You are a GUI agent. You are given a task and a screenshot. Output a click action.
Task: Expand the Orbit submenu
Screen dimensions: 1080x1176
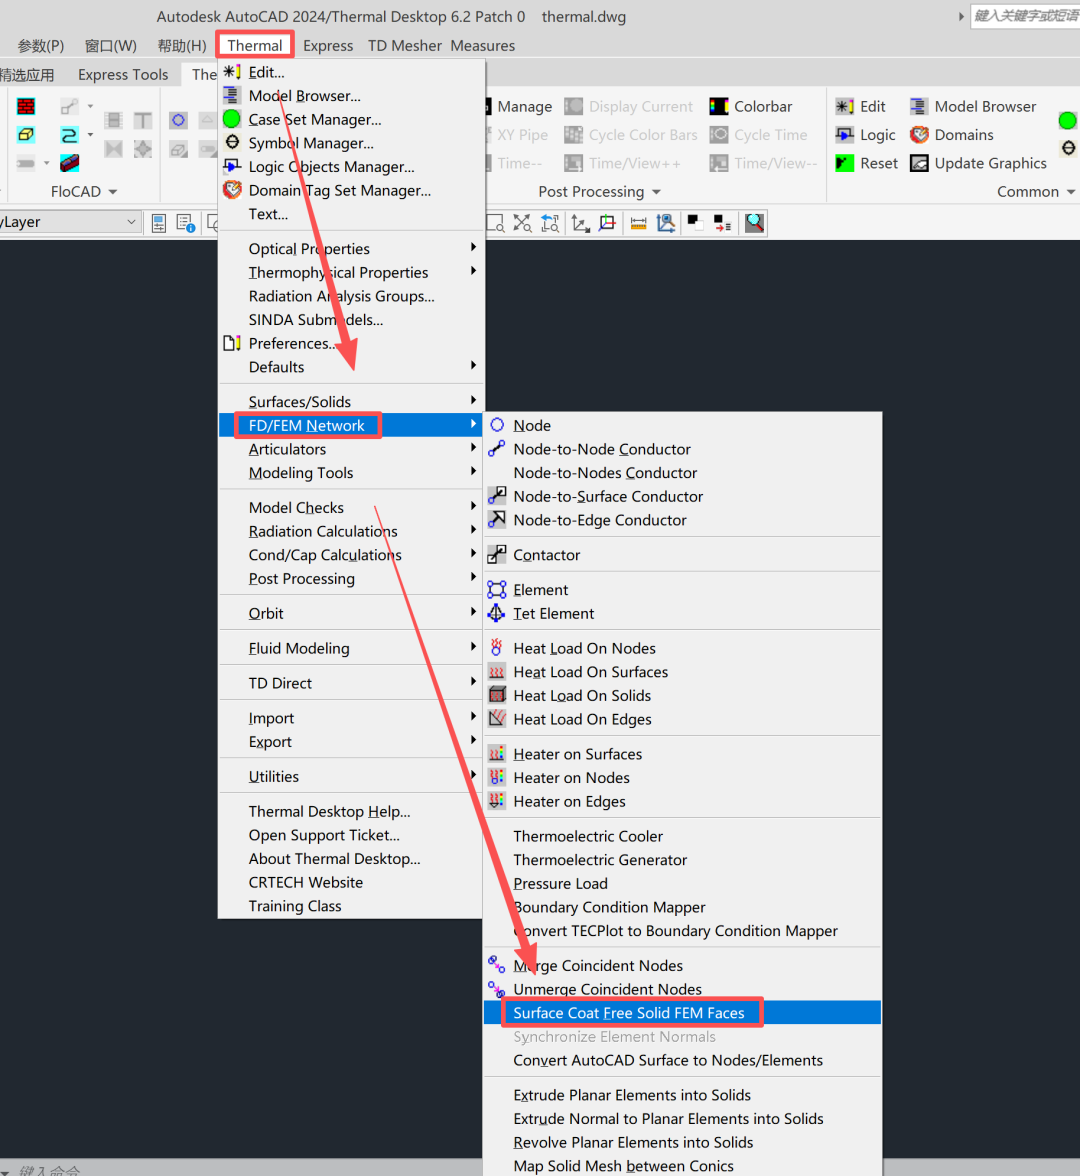pos(350,614)
